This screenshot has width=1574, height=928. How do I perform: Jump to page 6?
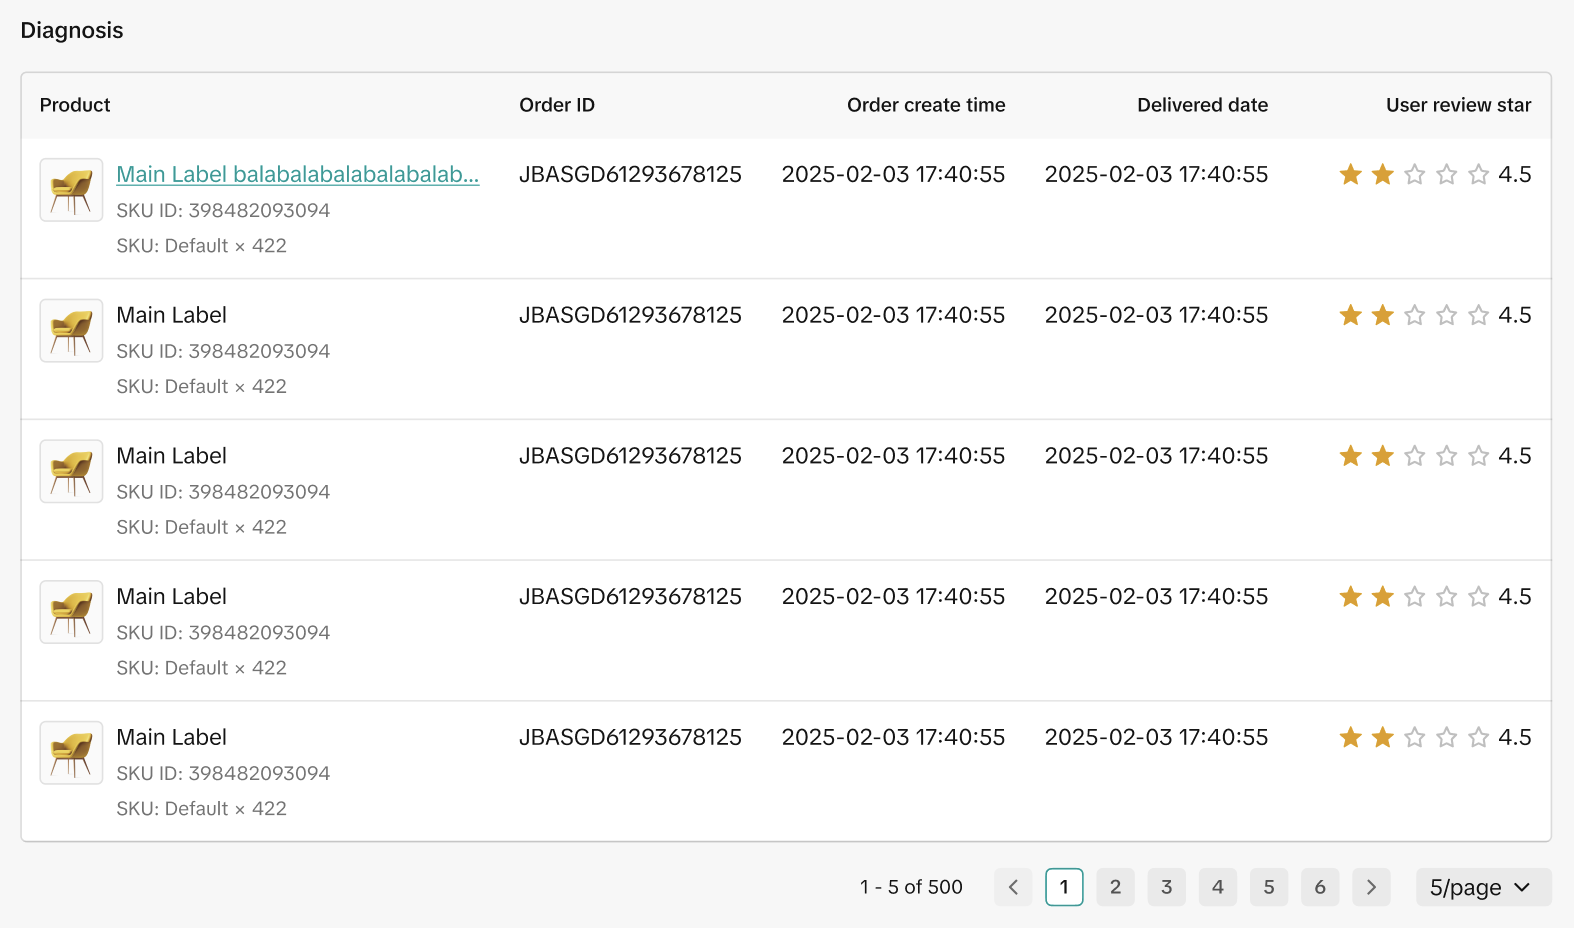click(x=1320, y=887)
